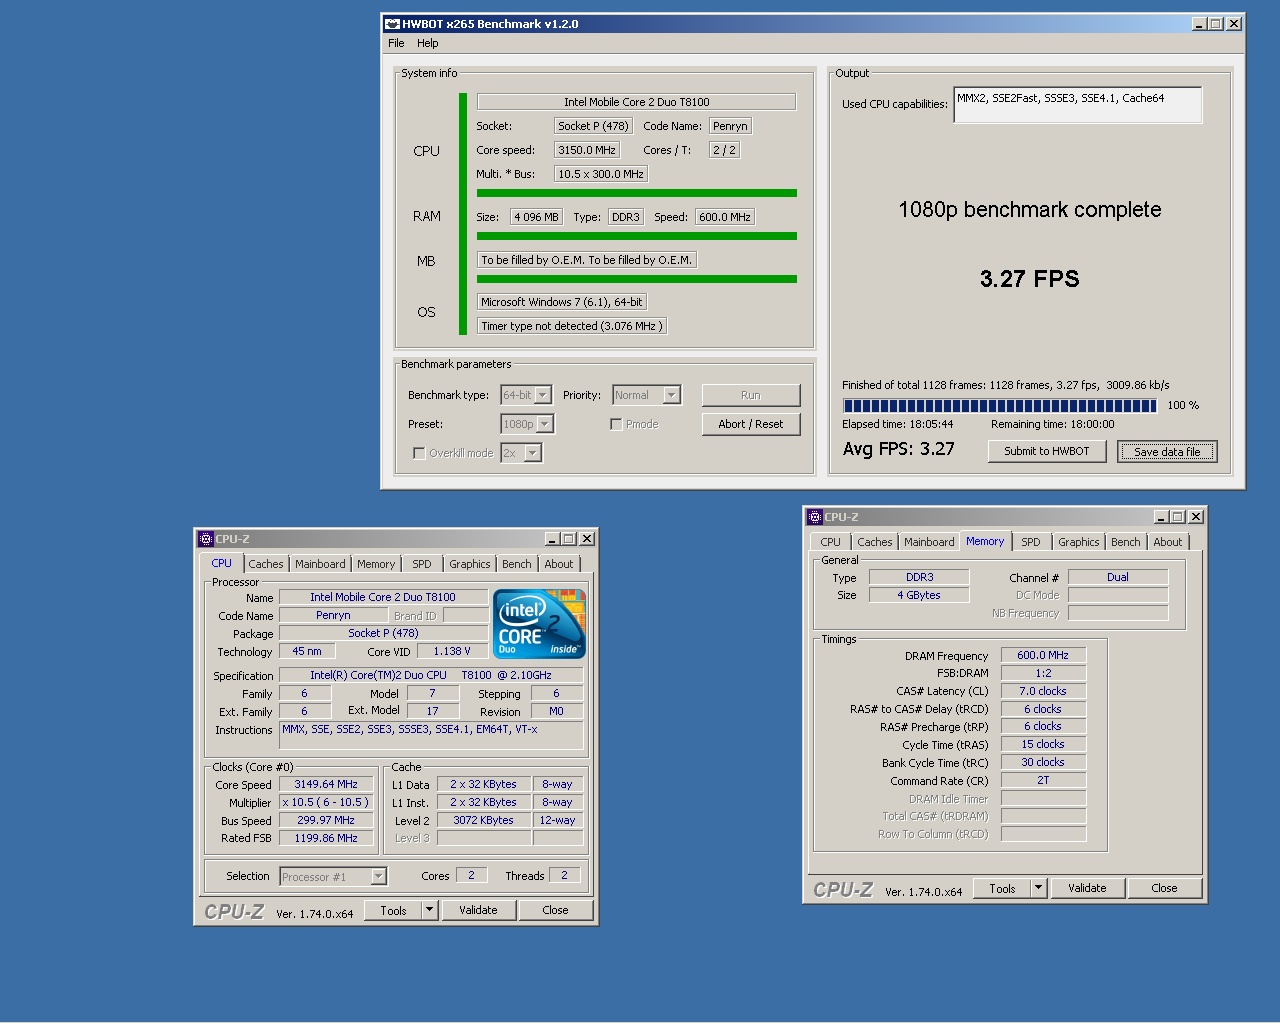Minimize the left CPU-Z window
This screenshot has width=1280, height=1024.
552,539
